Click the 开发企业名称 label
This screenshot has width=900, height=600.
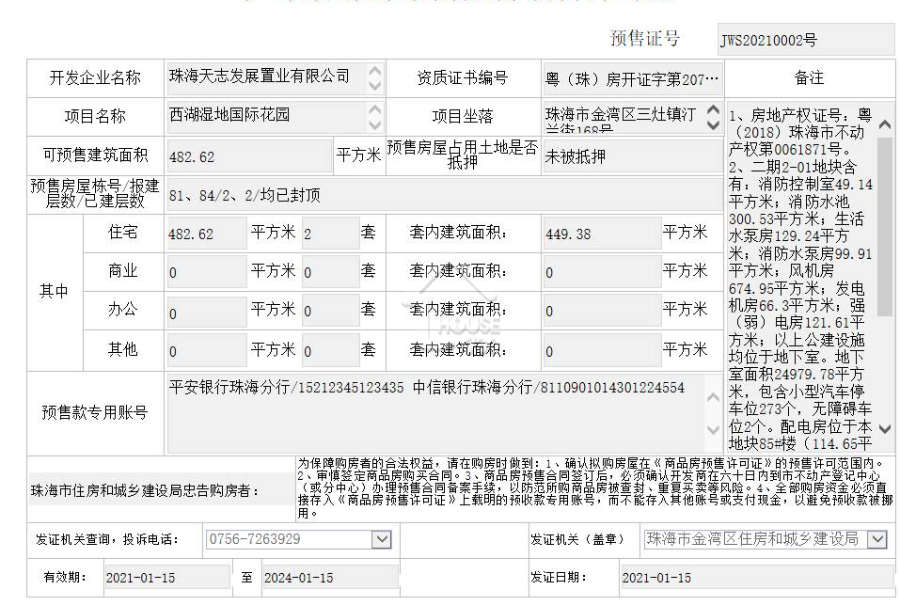pos(95,78)
